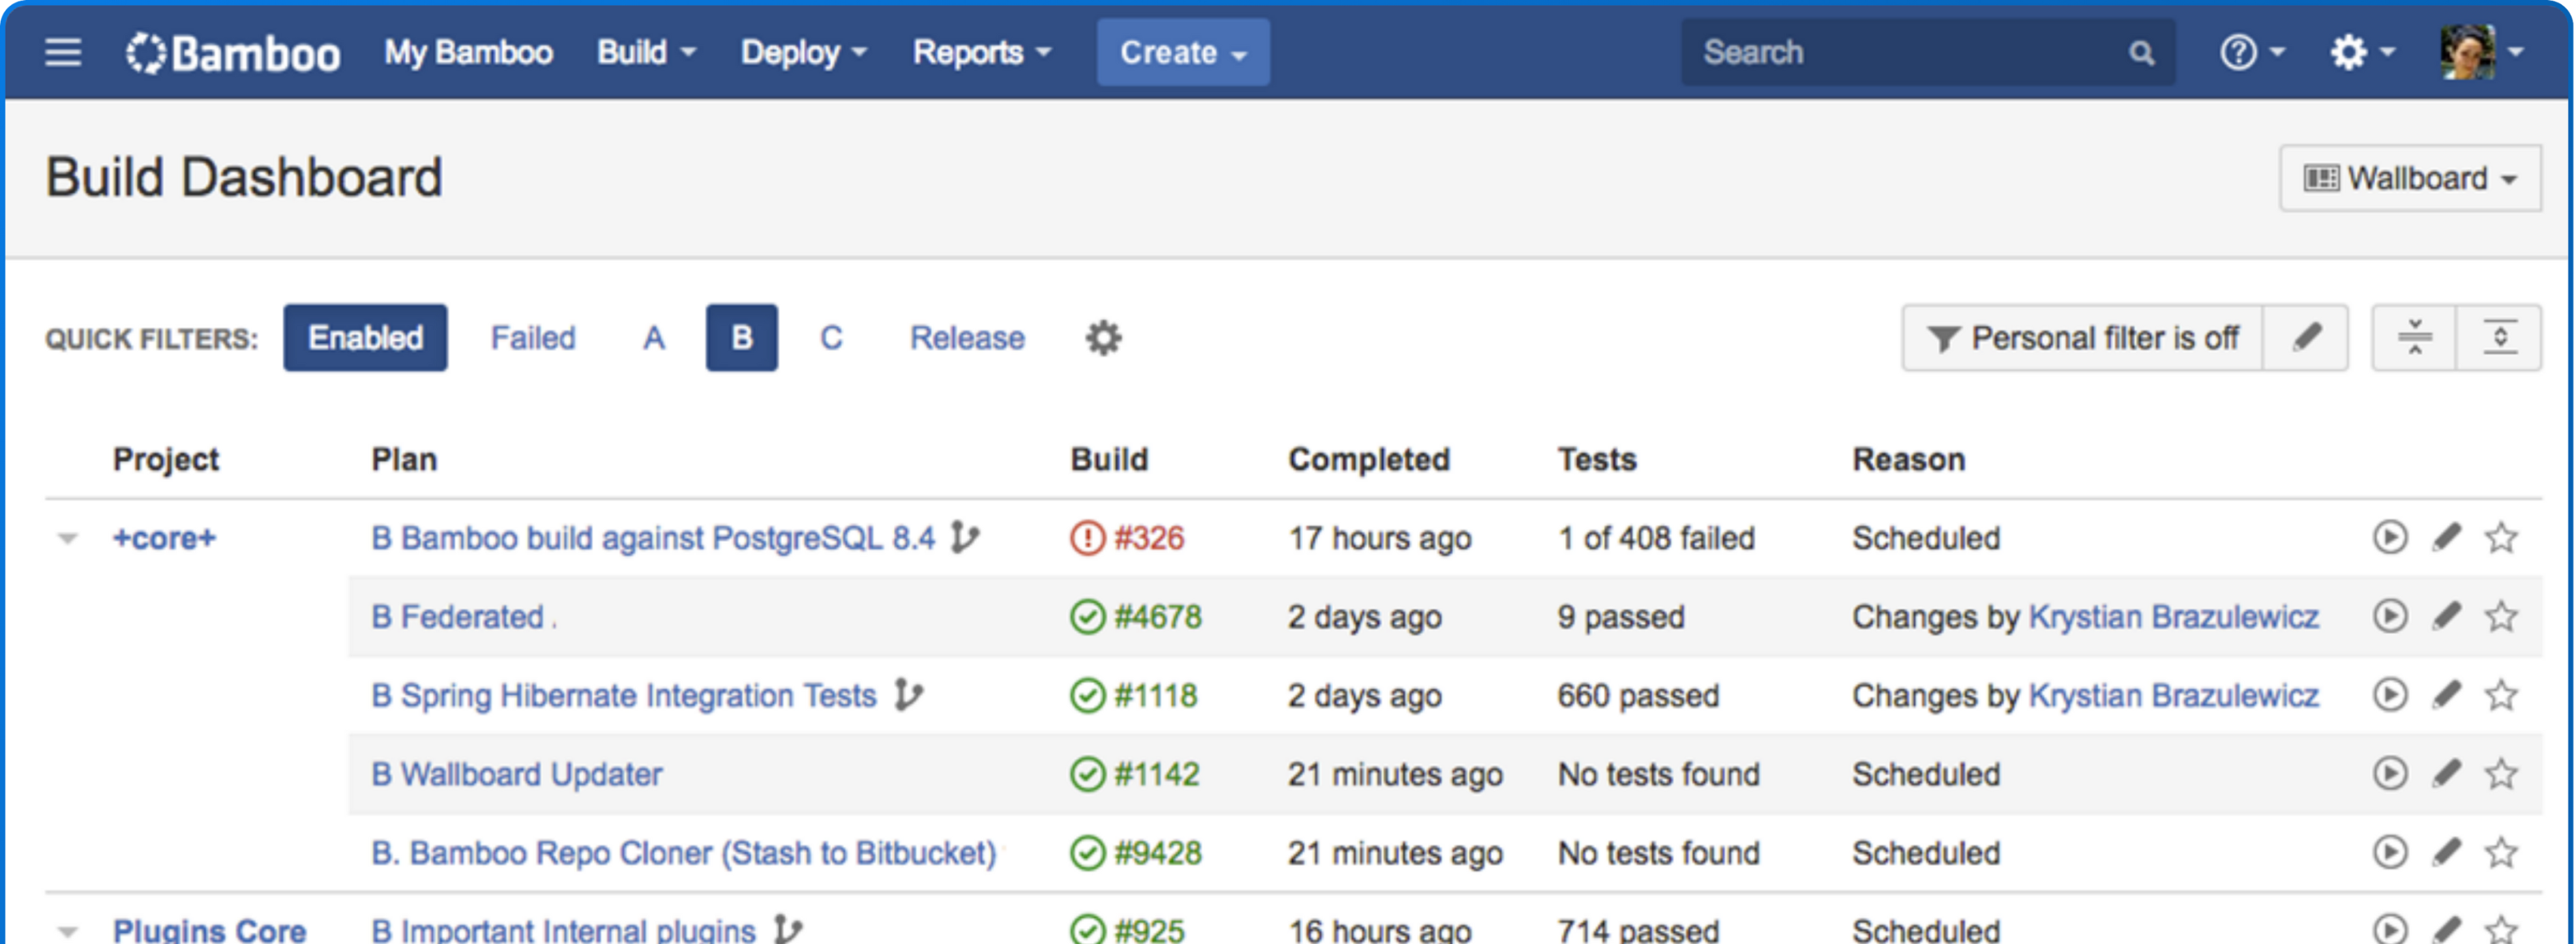Edit the Bamboo Repo Cloner plan
Viewport: 2576px width, 944px height.
coord(2446,853)
